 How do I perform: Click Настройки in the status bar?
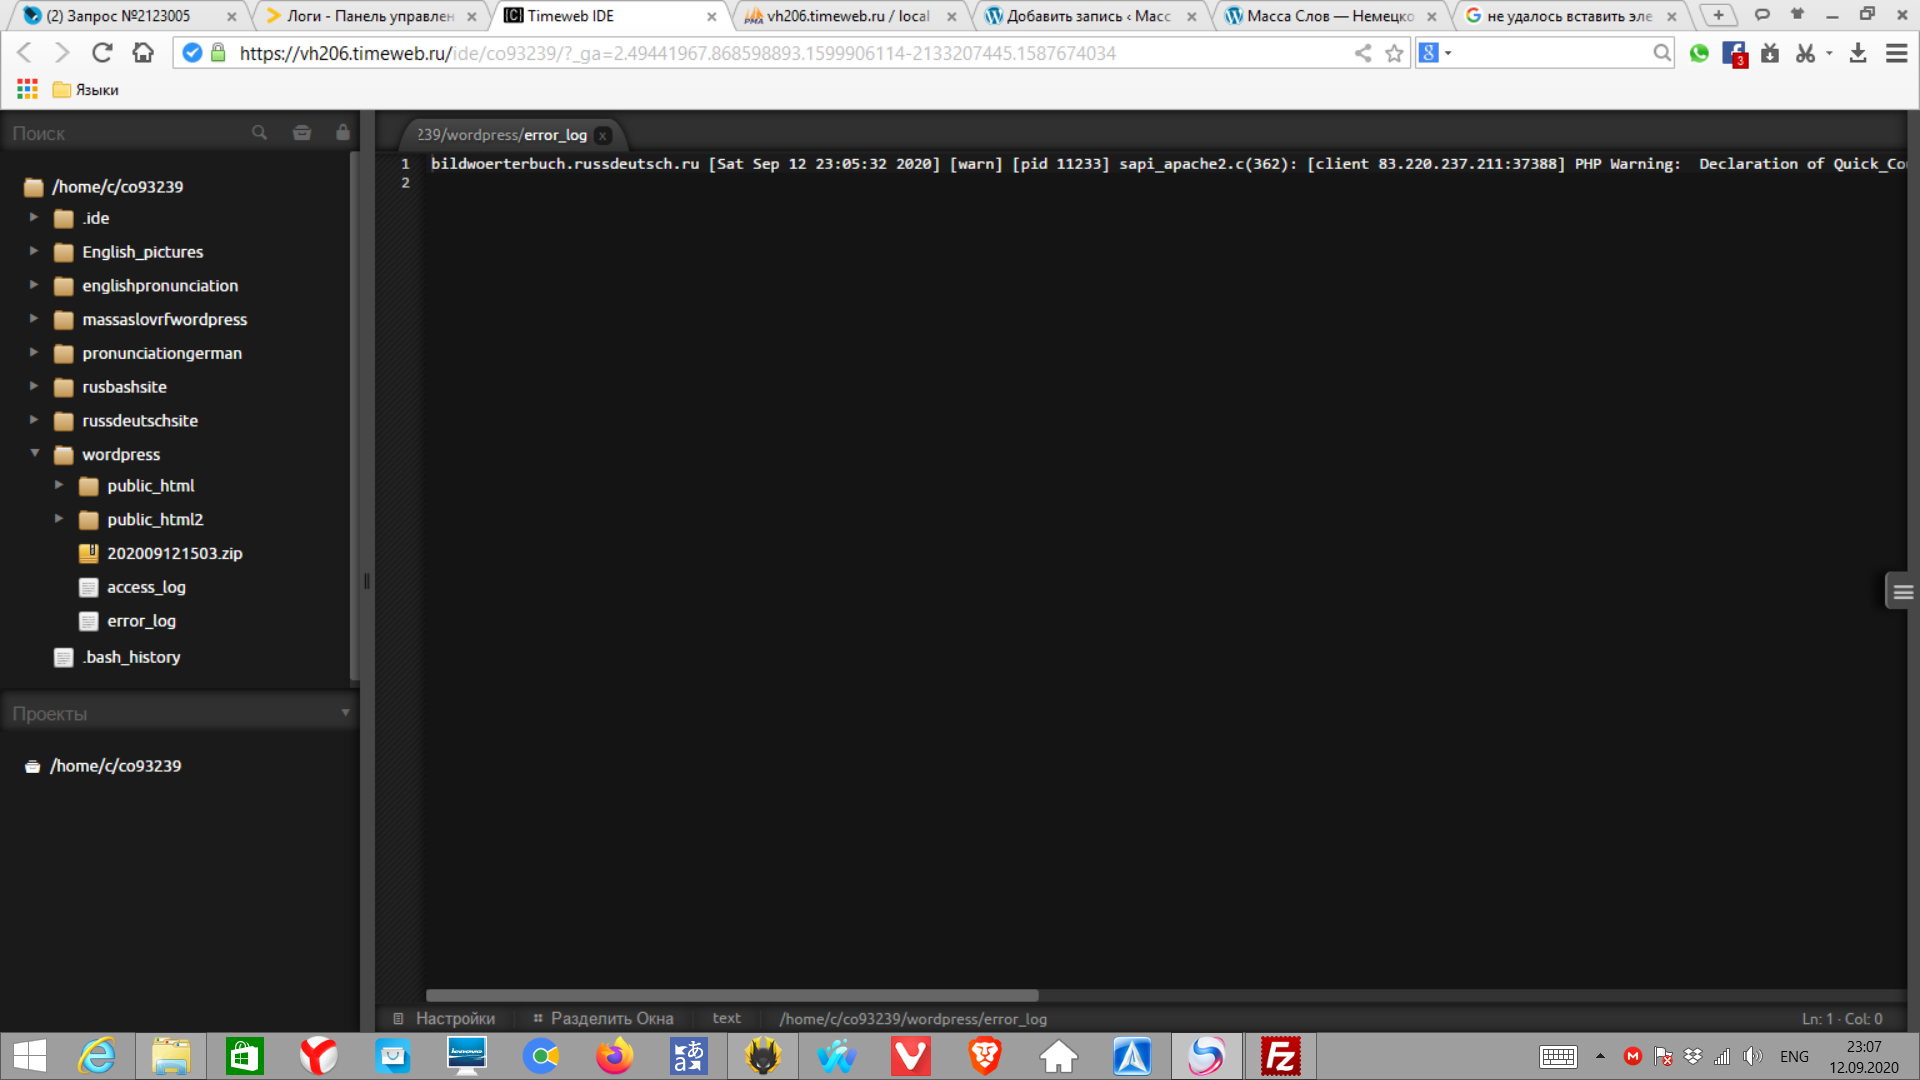click(454, 1018)
